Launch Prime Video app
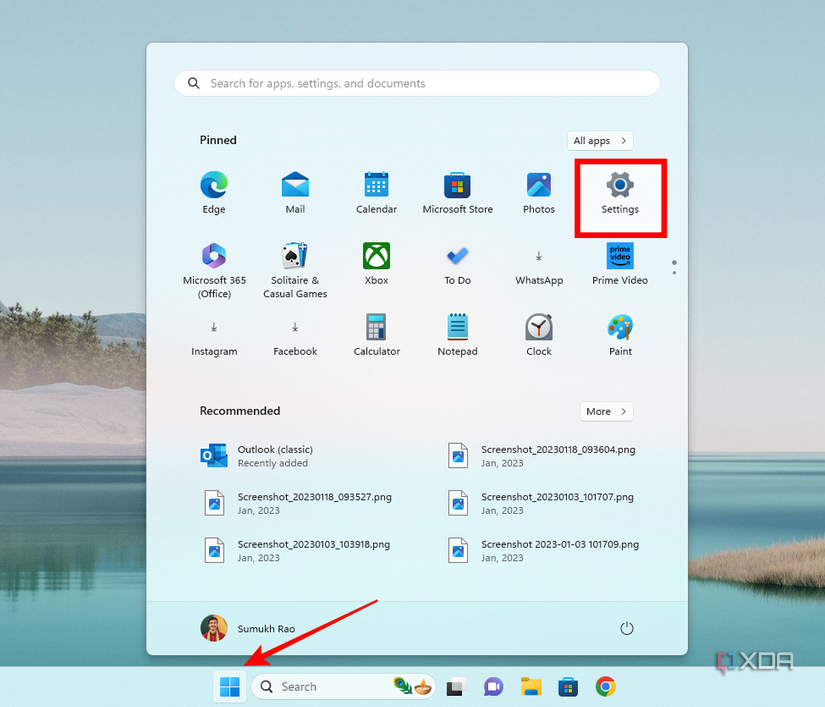Viewport: 825px width, 707px height. pyautogui.click(x=620, y=263)
